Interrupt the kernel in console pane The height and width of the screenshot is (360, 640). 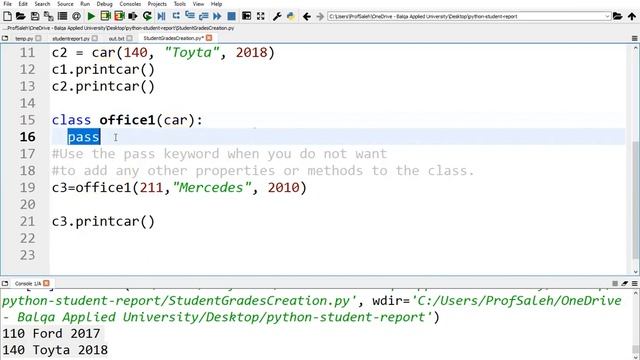[x=615, y=283]
